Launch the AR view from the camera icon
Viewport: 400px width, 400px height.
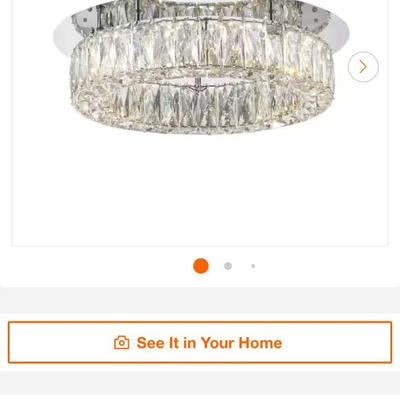pyautogui.click(x=122, y=343)
